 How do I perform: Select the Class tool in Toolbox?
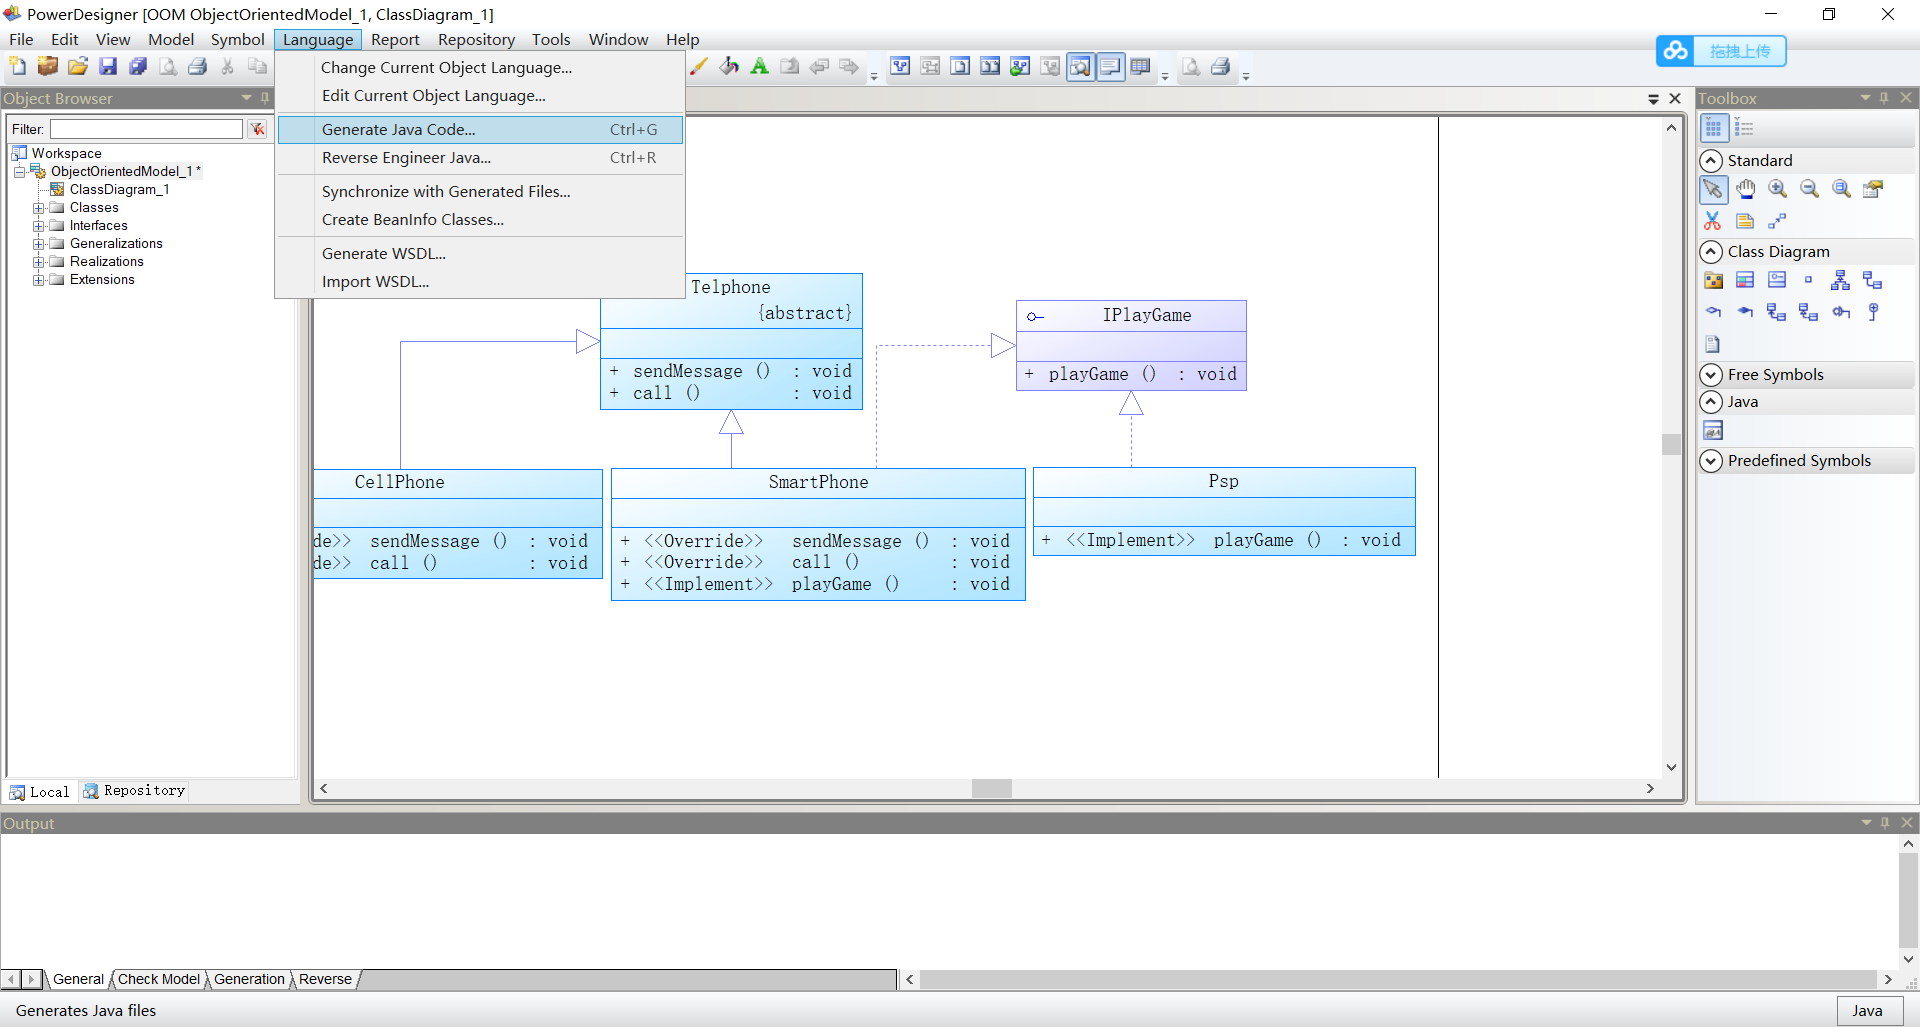coord(1746,280)
